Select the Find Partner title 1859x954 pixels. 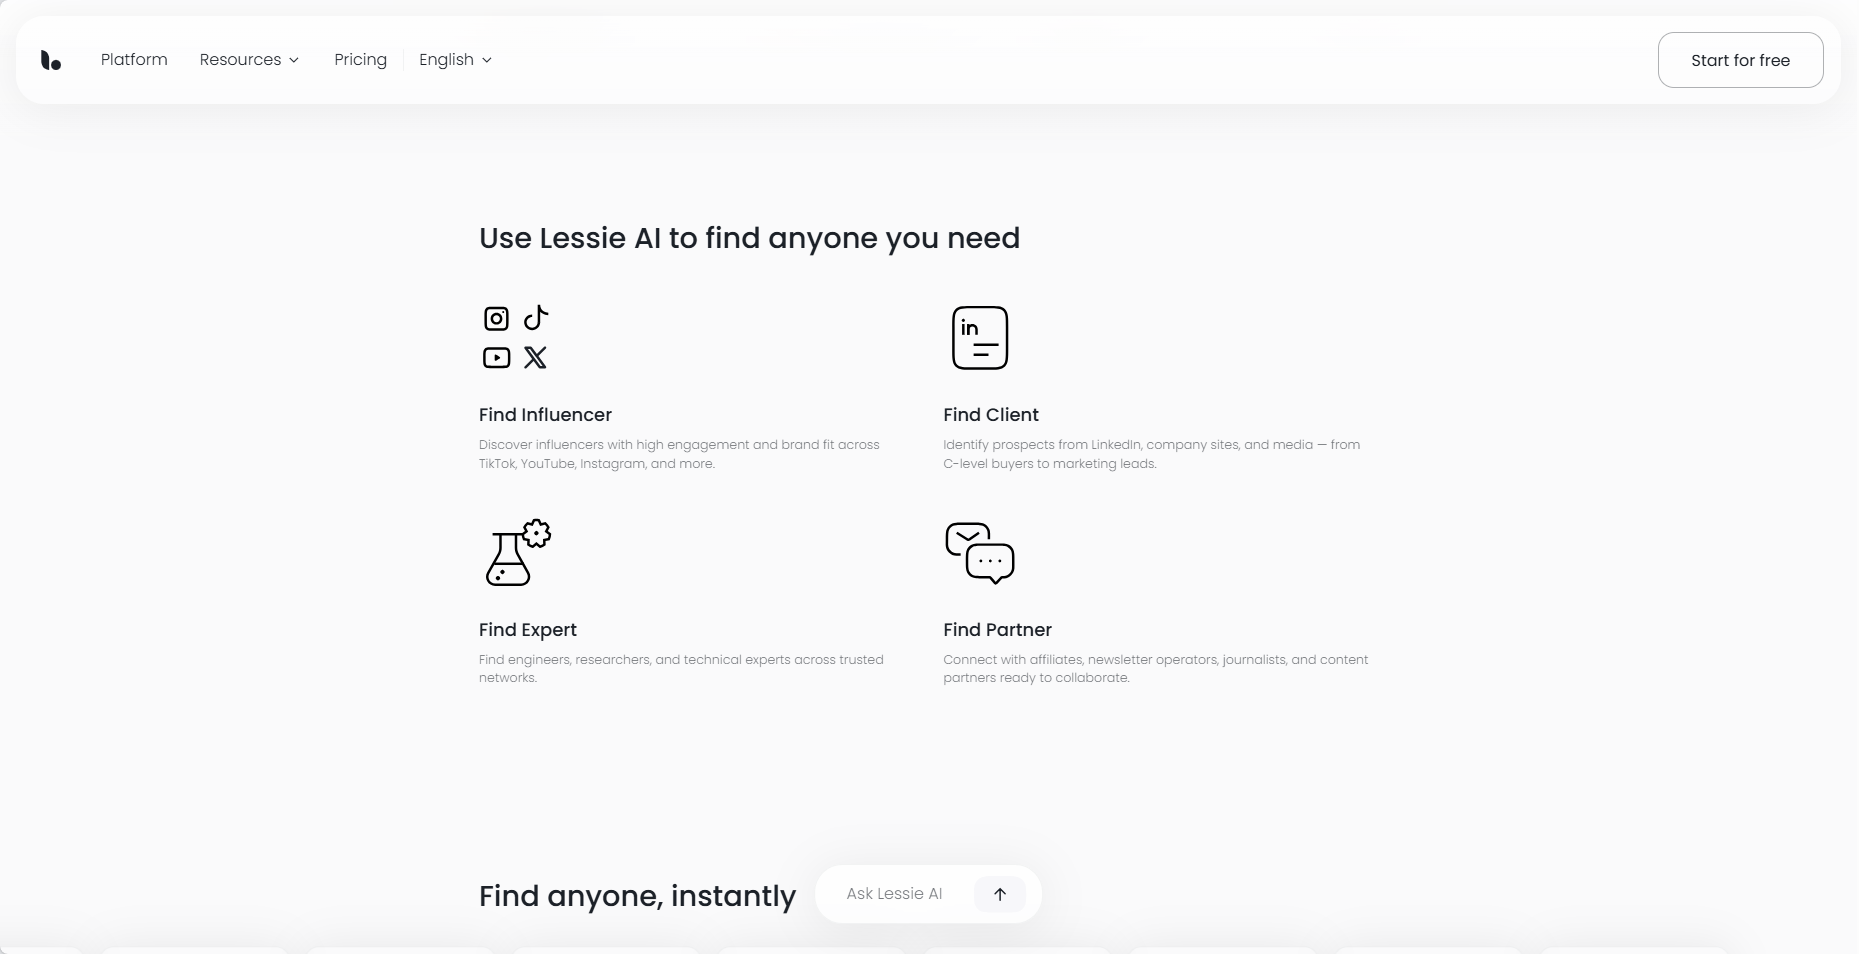pyautogui.click(x=997, y=630)
